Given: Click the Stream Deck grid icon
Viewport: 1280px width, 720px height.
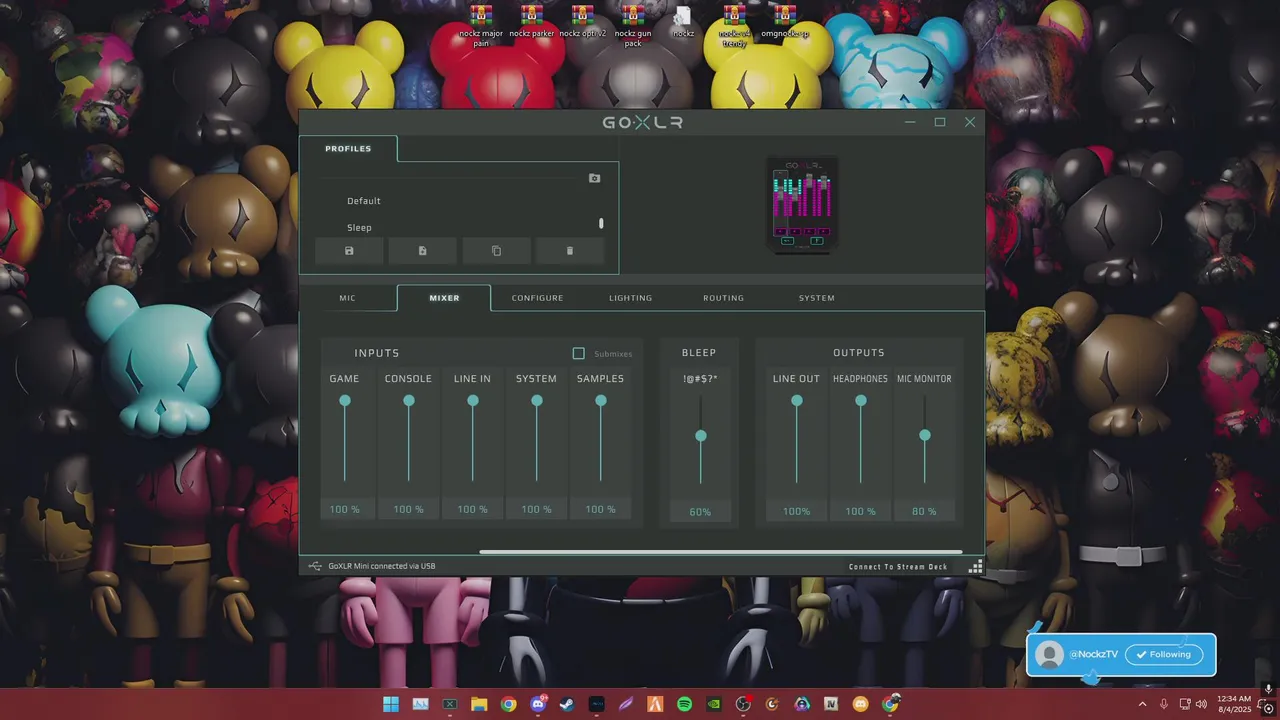Looking at the screenshot, I should click(976, 567).
